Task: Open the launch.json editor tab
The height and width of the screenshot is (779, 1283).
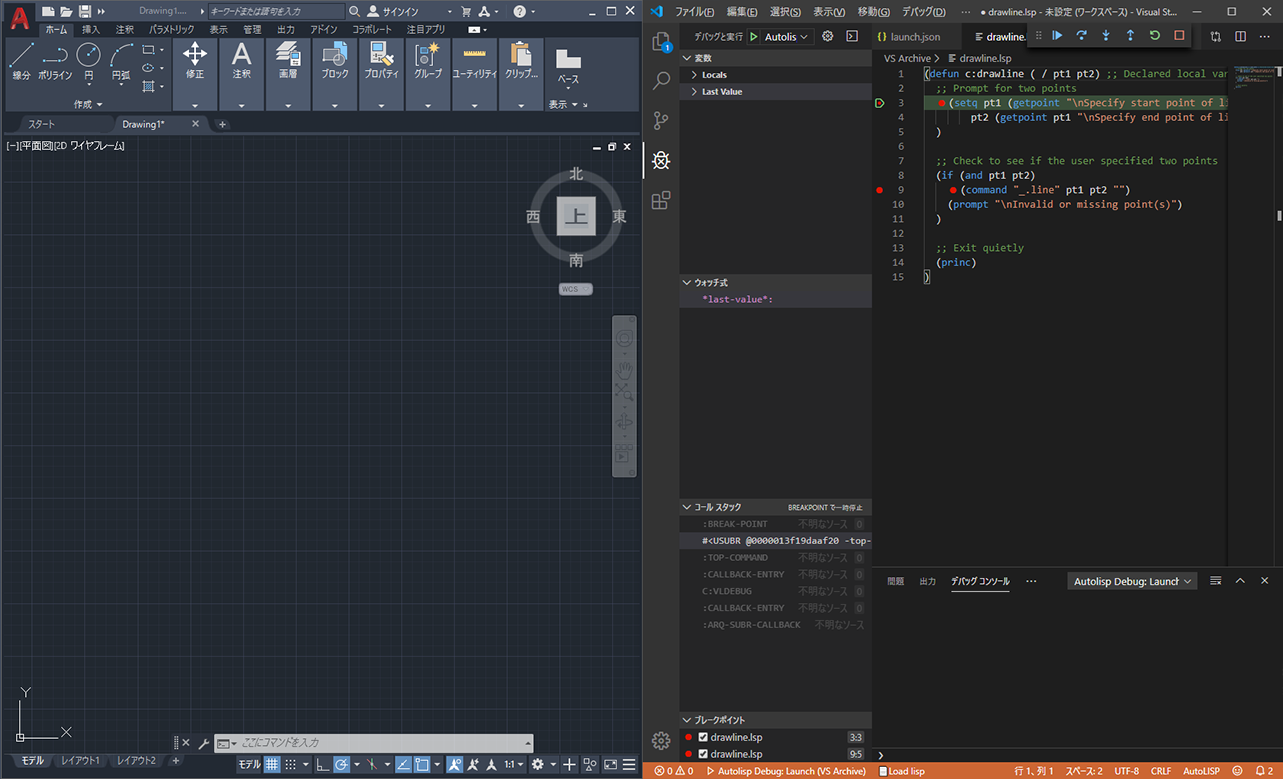Action: tap(914, 37)
